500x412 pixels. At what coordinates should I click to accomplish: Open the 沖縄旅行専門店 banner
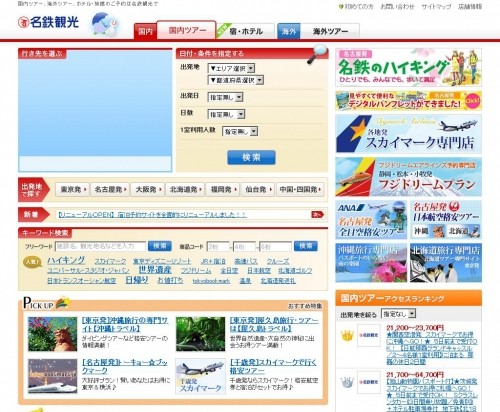coord(371,263)
